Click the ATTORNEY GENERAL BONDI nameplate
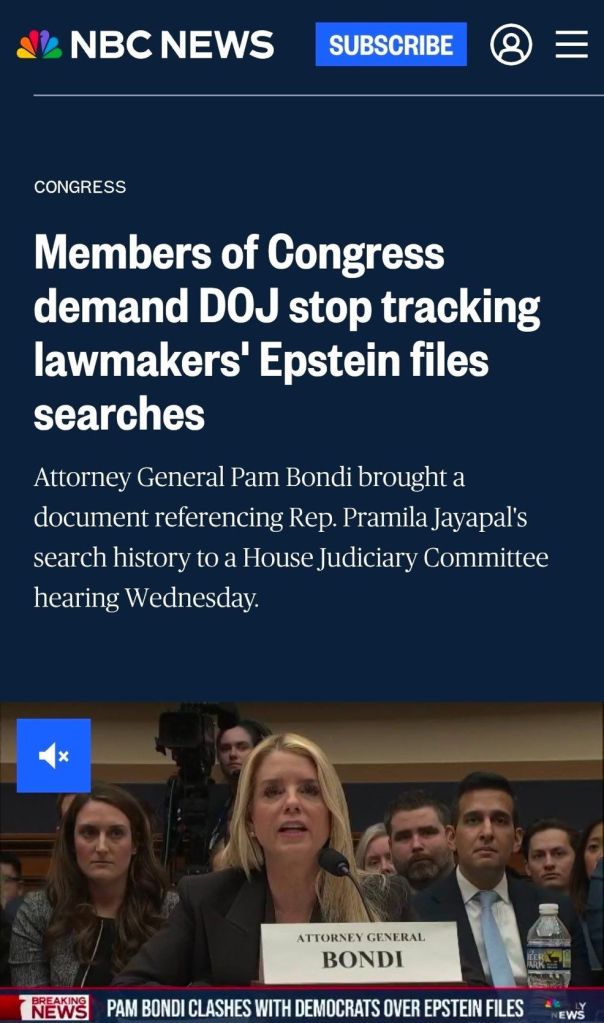 (x=361, y=953)
